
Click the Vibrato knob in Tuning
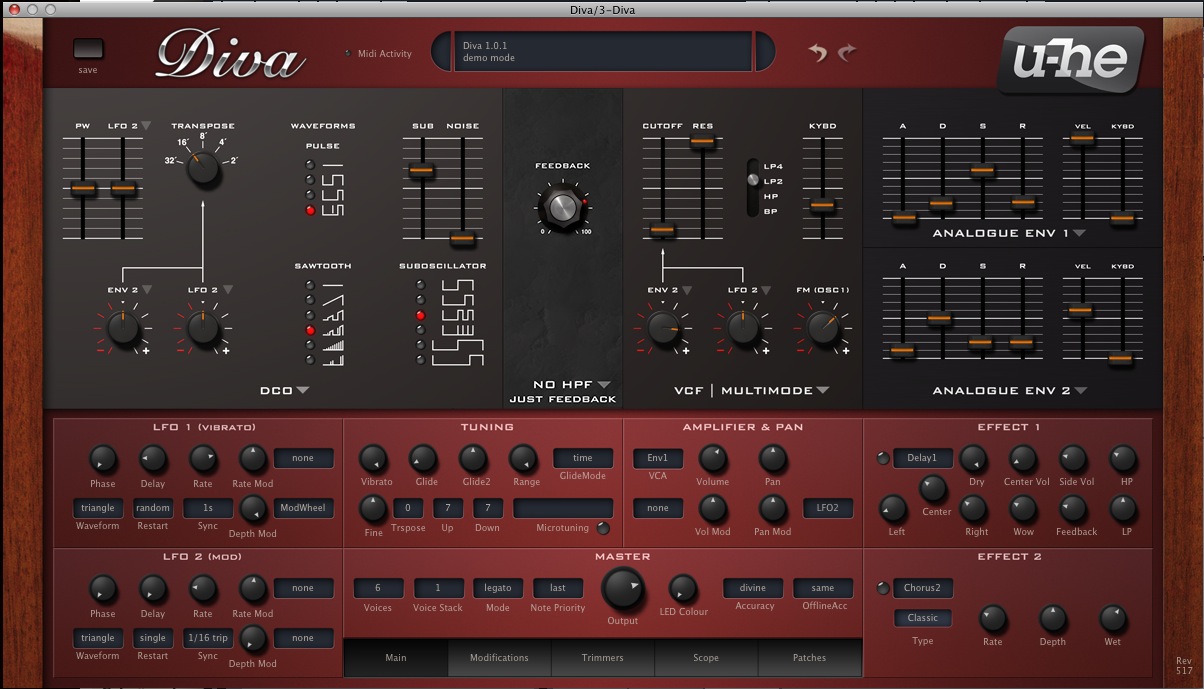point(373,459)
